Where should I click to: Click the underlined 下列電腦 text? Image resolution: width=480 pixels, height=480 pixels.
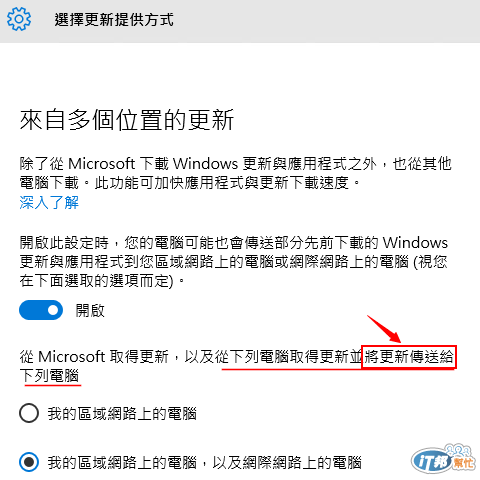pyautogui.click(x=50, y=376)
